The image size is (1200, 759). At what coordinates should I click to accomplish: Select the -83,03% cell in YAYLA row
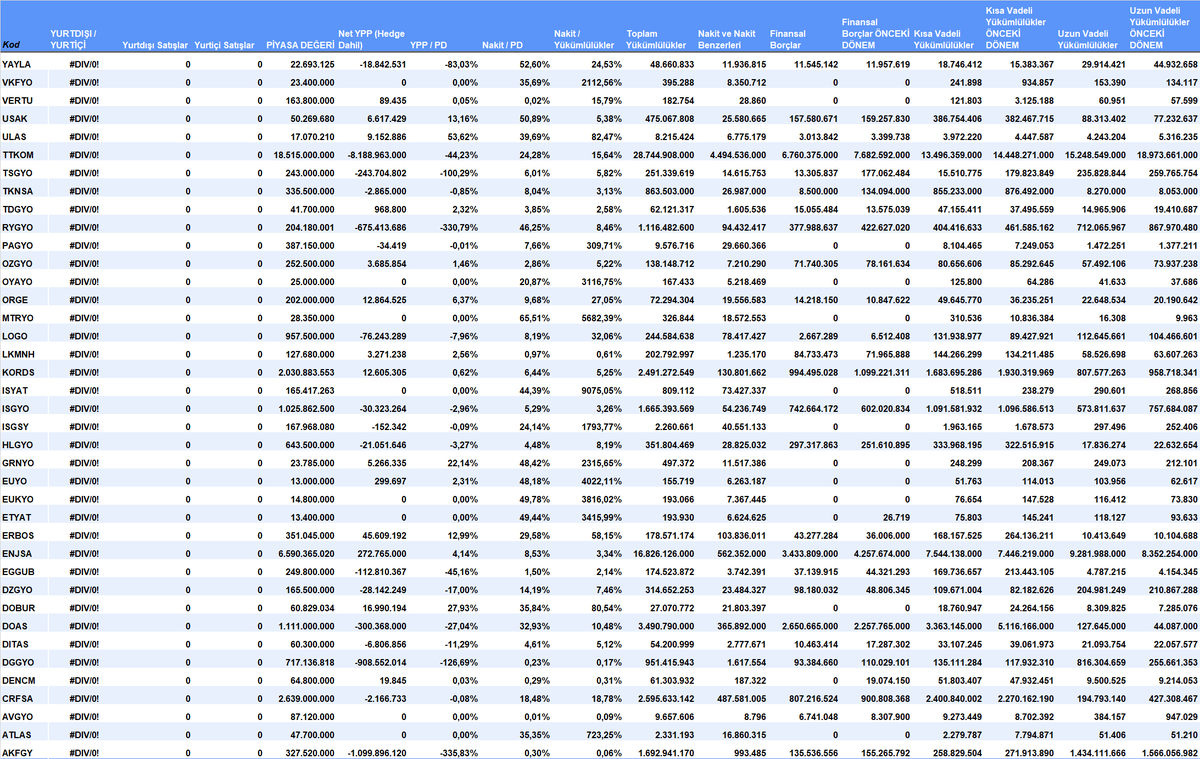coord(461,64)
